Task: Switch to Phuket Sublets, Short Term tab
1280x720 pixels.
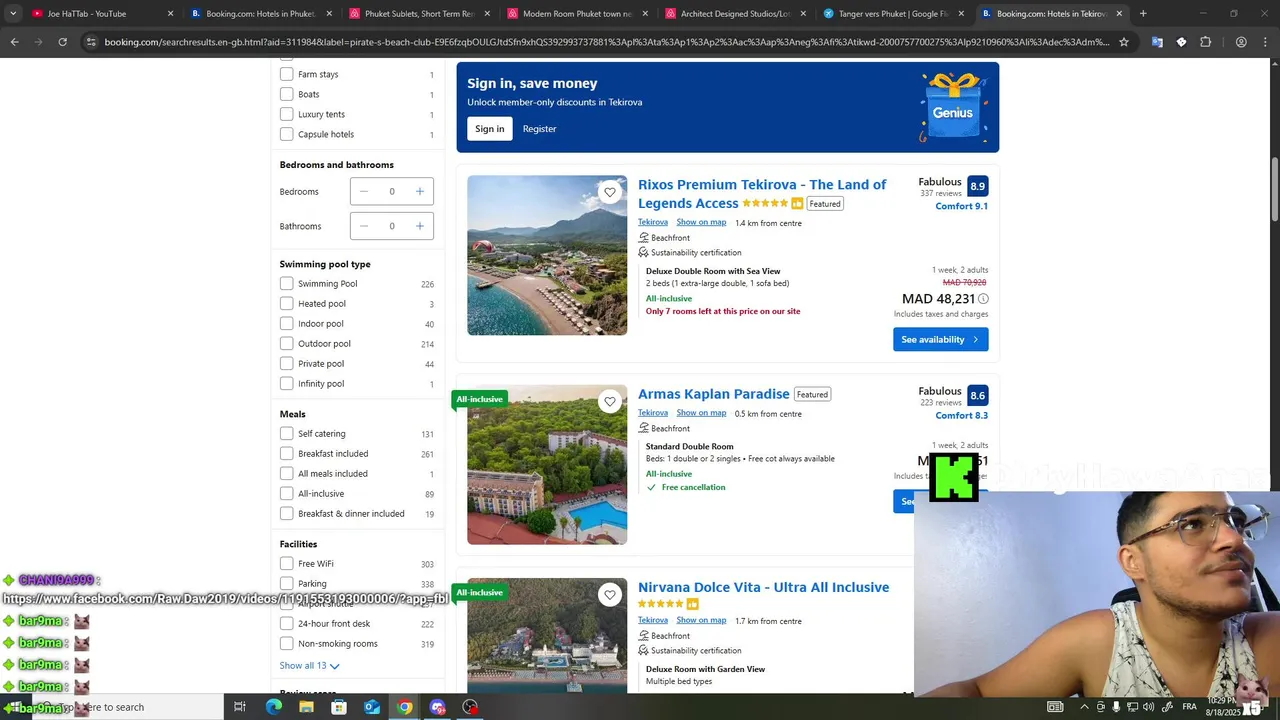Action: point(419,14)
